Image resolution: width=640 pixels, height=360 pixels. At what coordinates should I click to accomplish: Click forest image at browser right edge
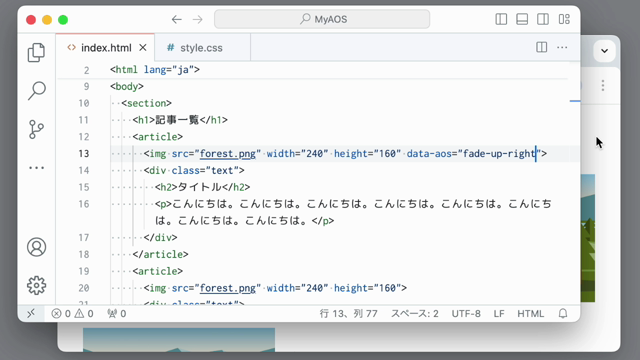pyautogui.click(x=588, y=238)
